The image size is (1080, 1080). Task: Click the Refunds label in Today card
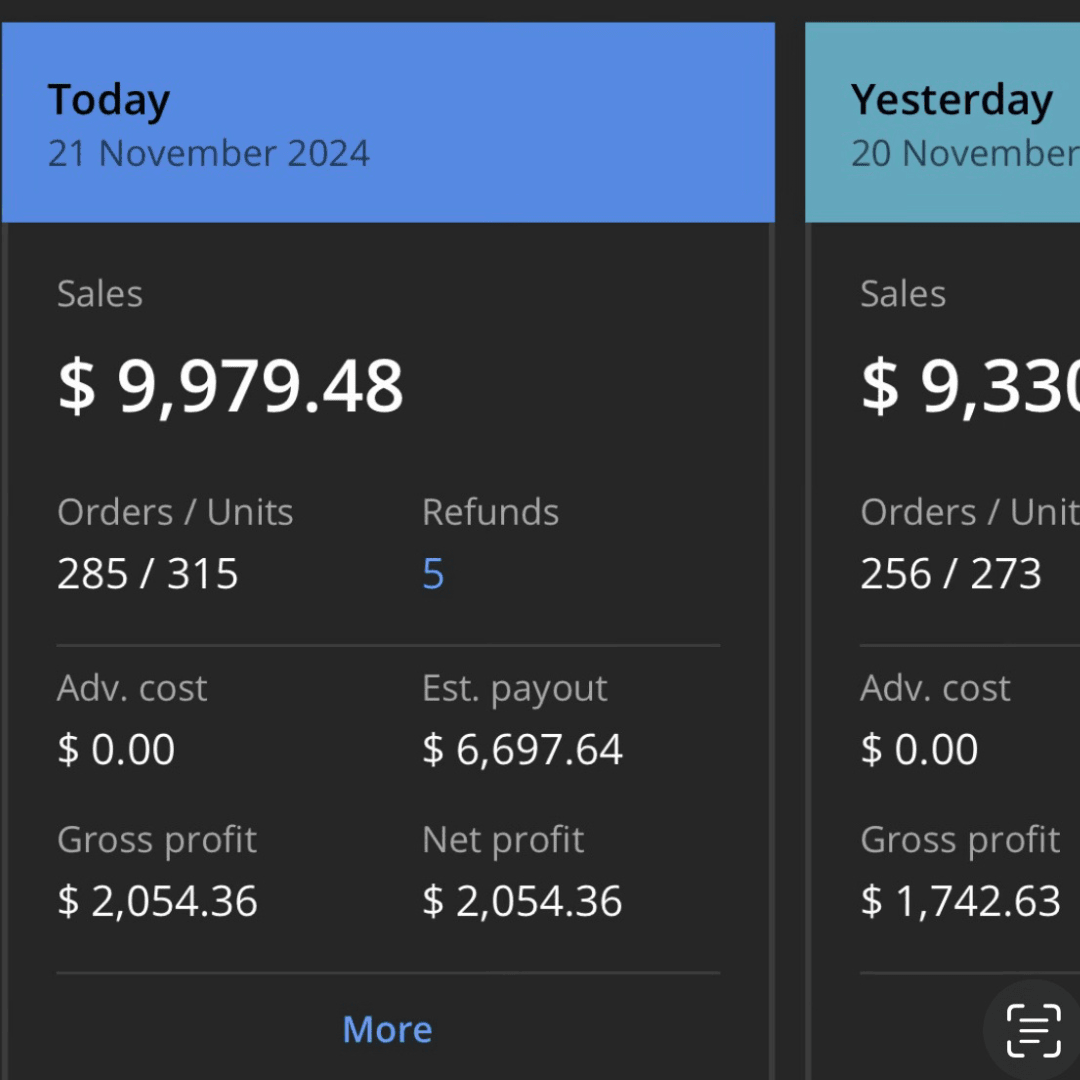490,512
